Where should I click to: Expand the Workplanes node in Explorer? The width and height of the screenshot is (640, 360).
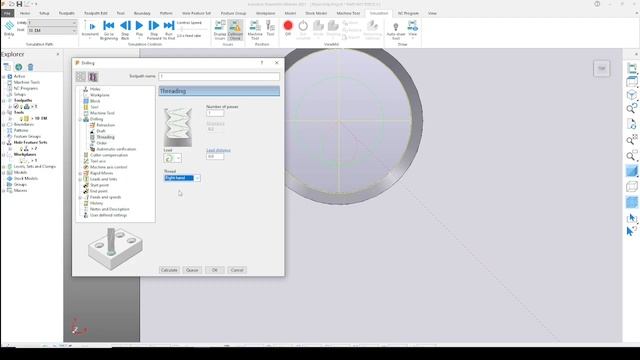click(4, 155)
